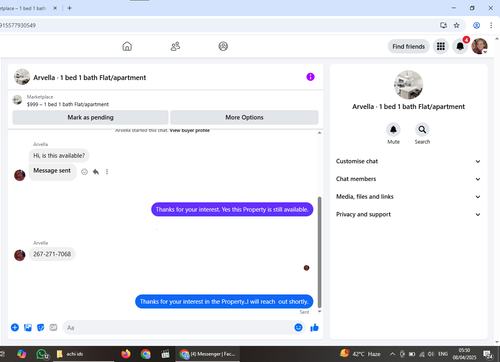Open taskbar notification center icon
This screenshot has width=500, height=362.
tap(488, 354)
